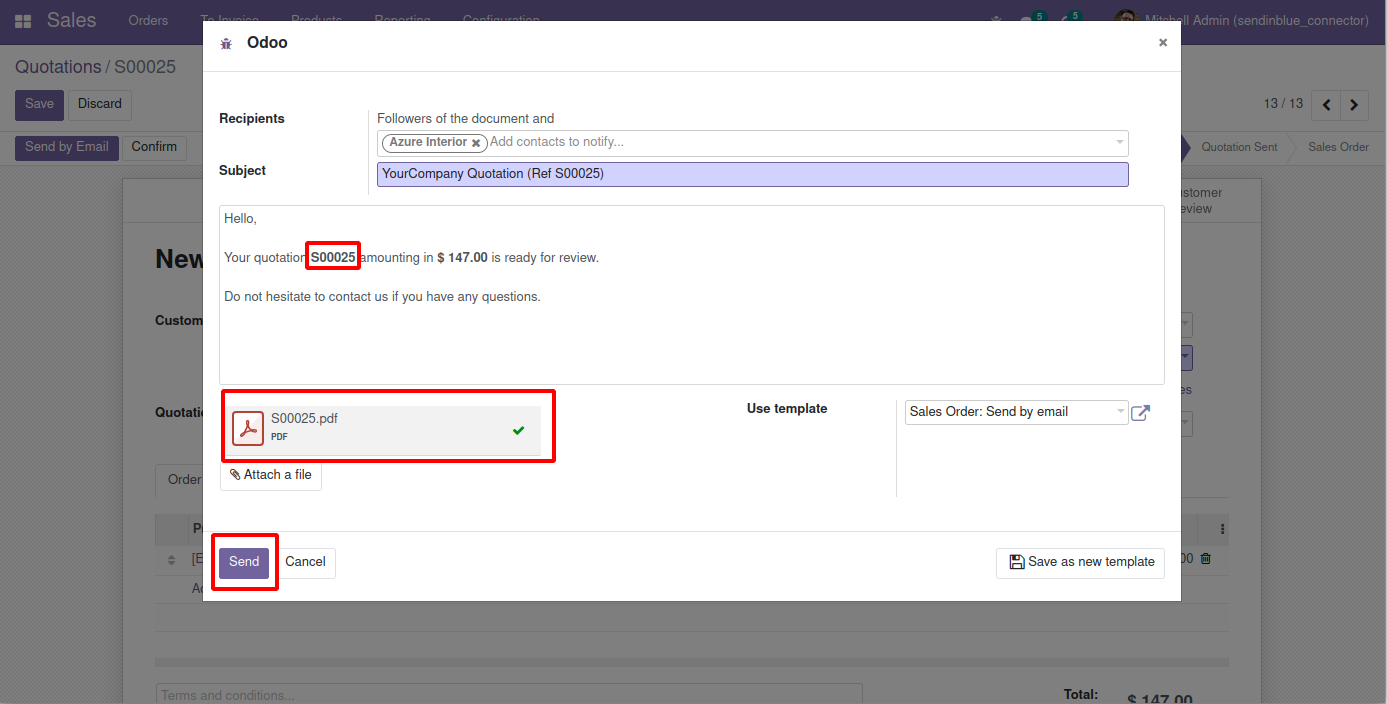The image size is (1387, 704).
Task: Click the 13 / 13 pager counter
Action: pyautogui.click(x=1284, y=104)
